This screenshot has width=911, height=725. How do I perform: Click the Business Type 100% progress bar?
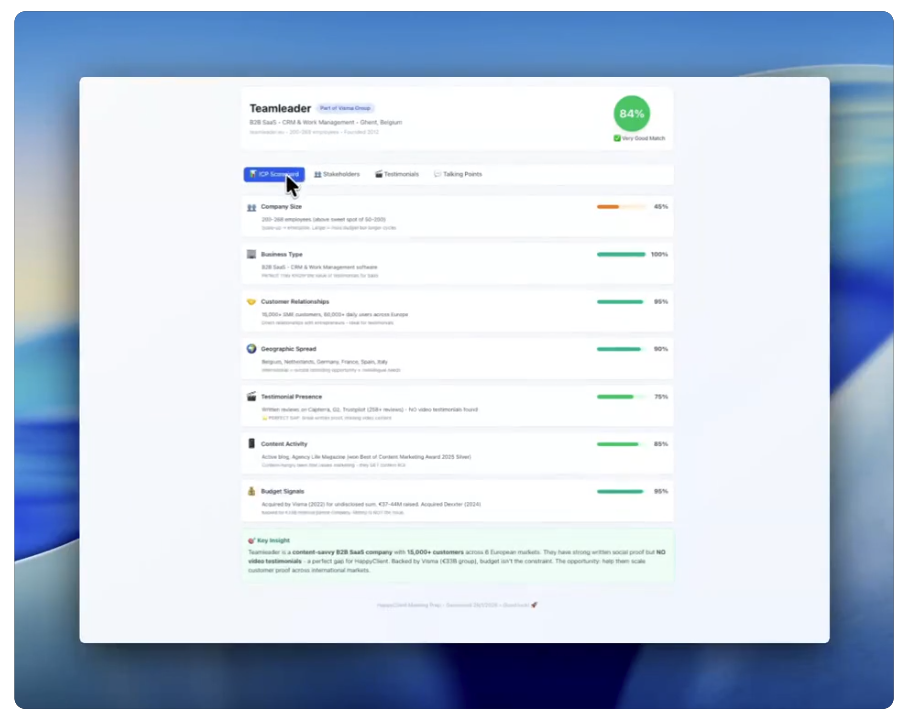tap(621, 254)
